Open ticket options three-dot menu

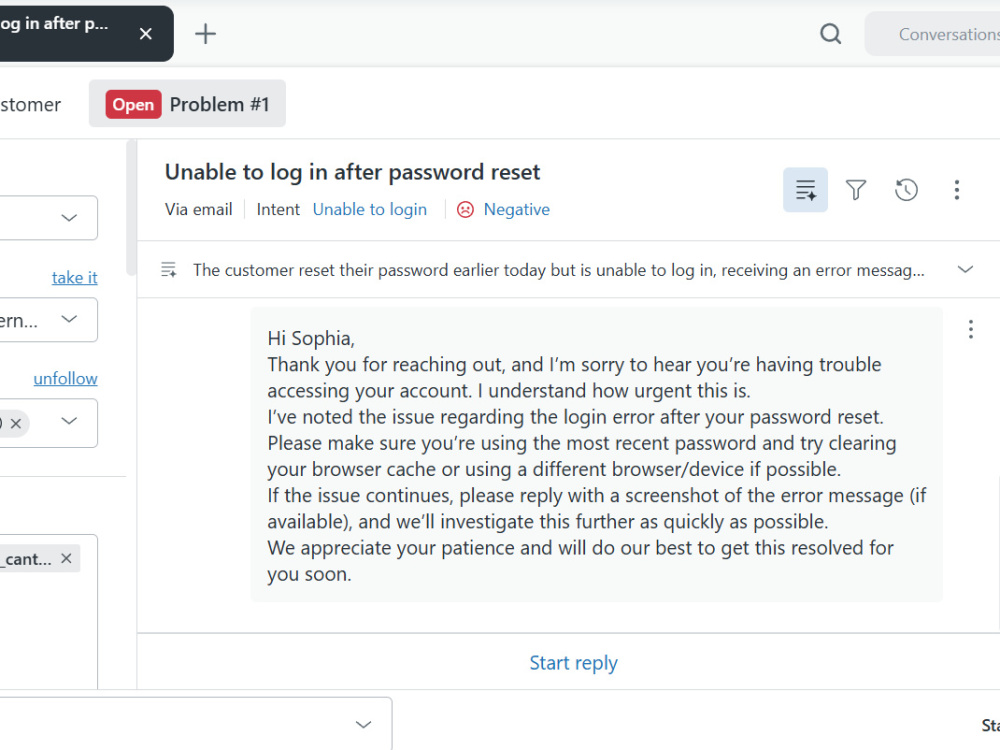click(957, 189)
